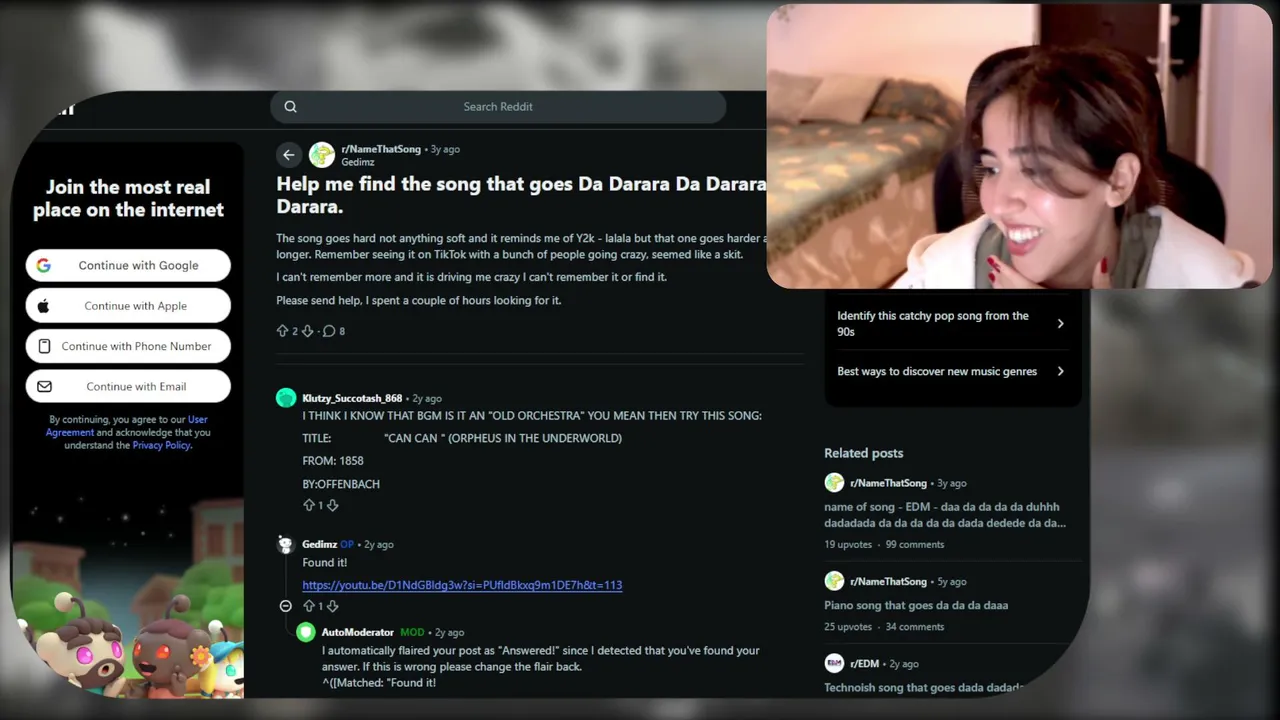Open subreddit avatar on the Piano song related post
1280x720 pixels.
tap(834, 581)
